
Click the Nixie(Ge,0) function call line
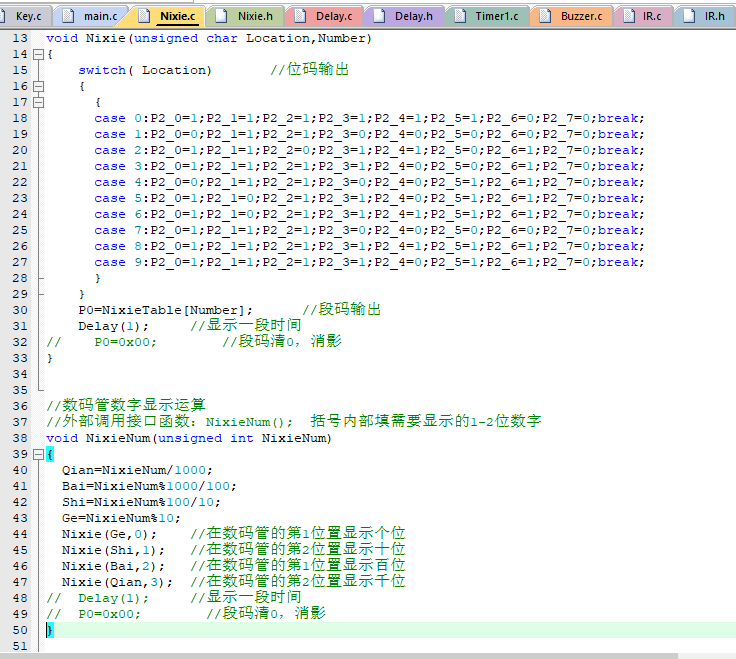pos(108,534)
